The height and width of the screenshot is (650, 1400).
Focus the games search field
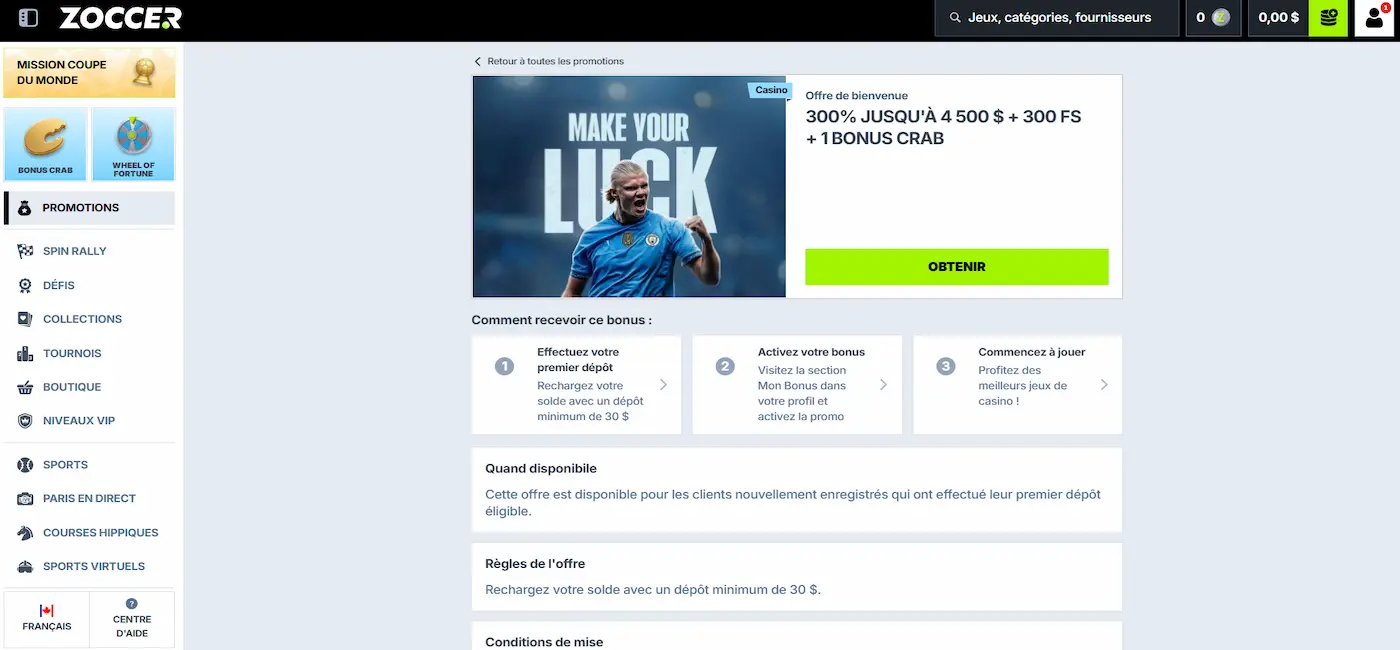point(1057,18)
